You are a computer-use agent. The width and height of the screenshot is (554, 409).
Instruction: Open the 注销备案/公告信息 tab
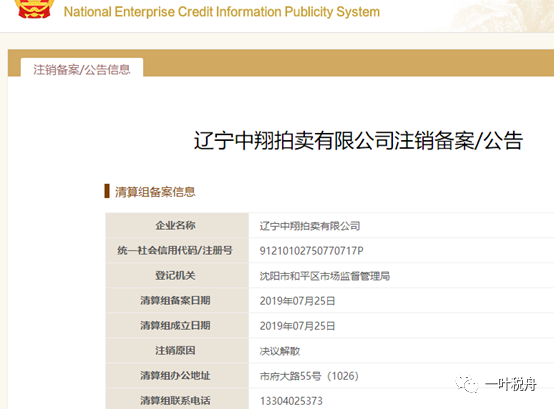coord(82,68)
